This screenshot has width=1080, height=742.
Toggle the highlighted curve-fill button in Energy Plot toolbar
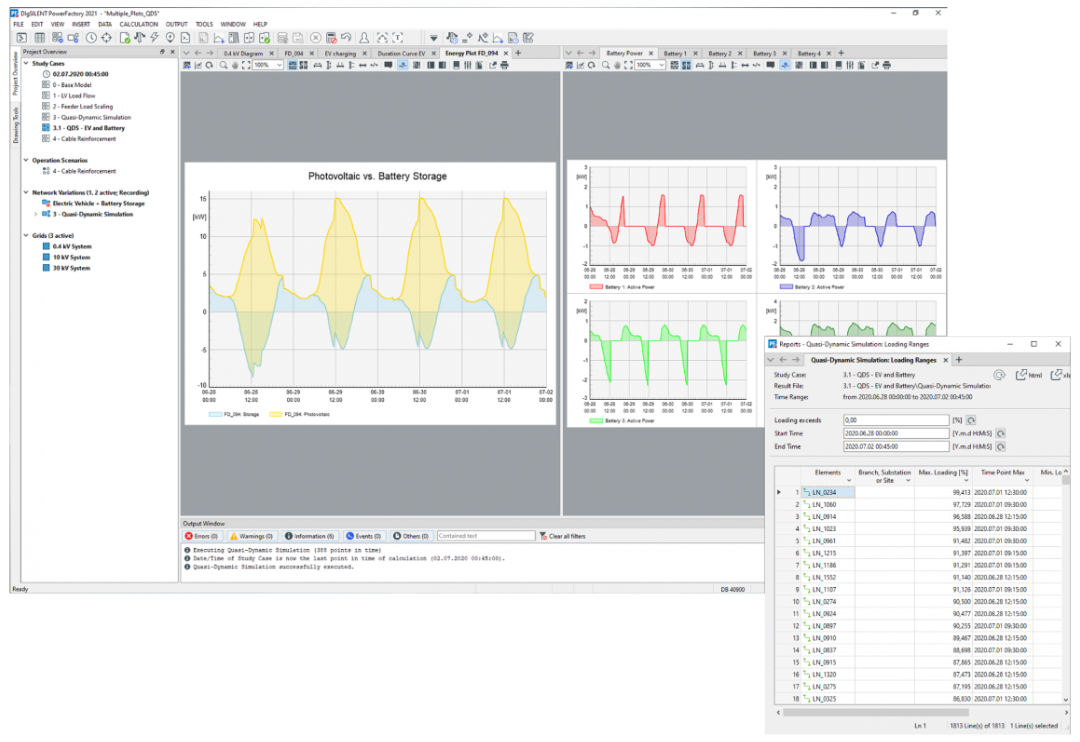tap(402, 65)
